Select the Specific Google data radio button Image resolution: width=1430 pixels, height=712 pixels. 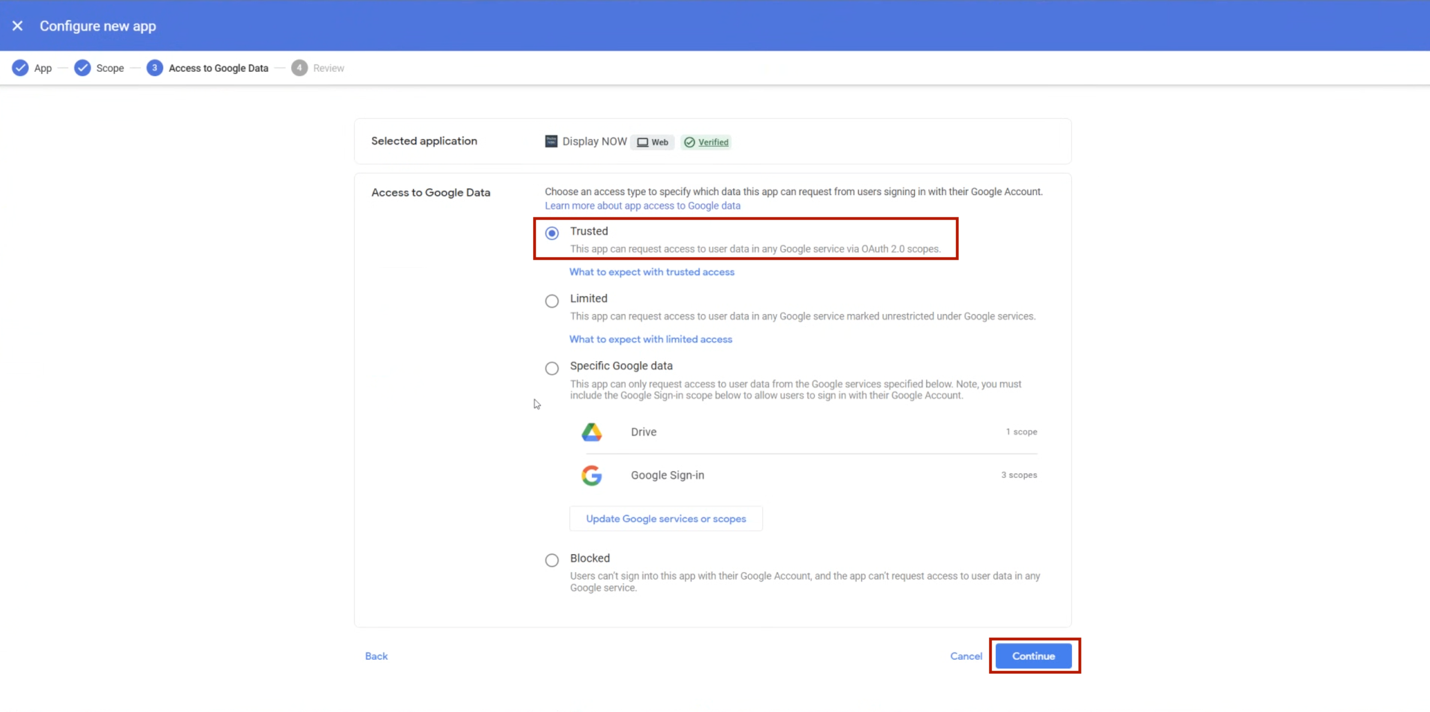tap(552, 368)
